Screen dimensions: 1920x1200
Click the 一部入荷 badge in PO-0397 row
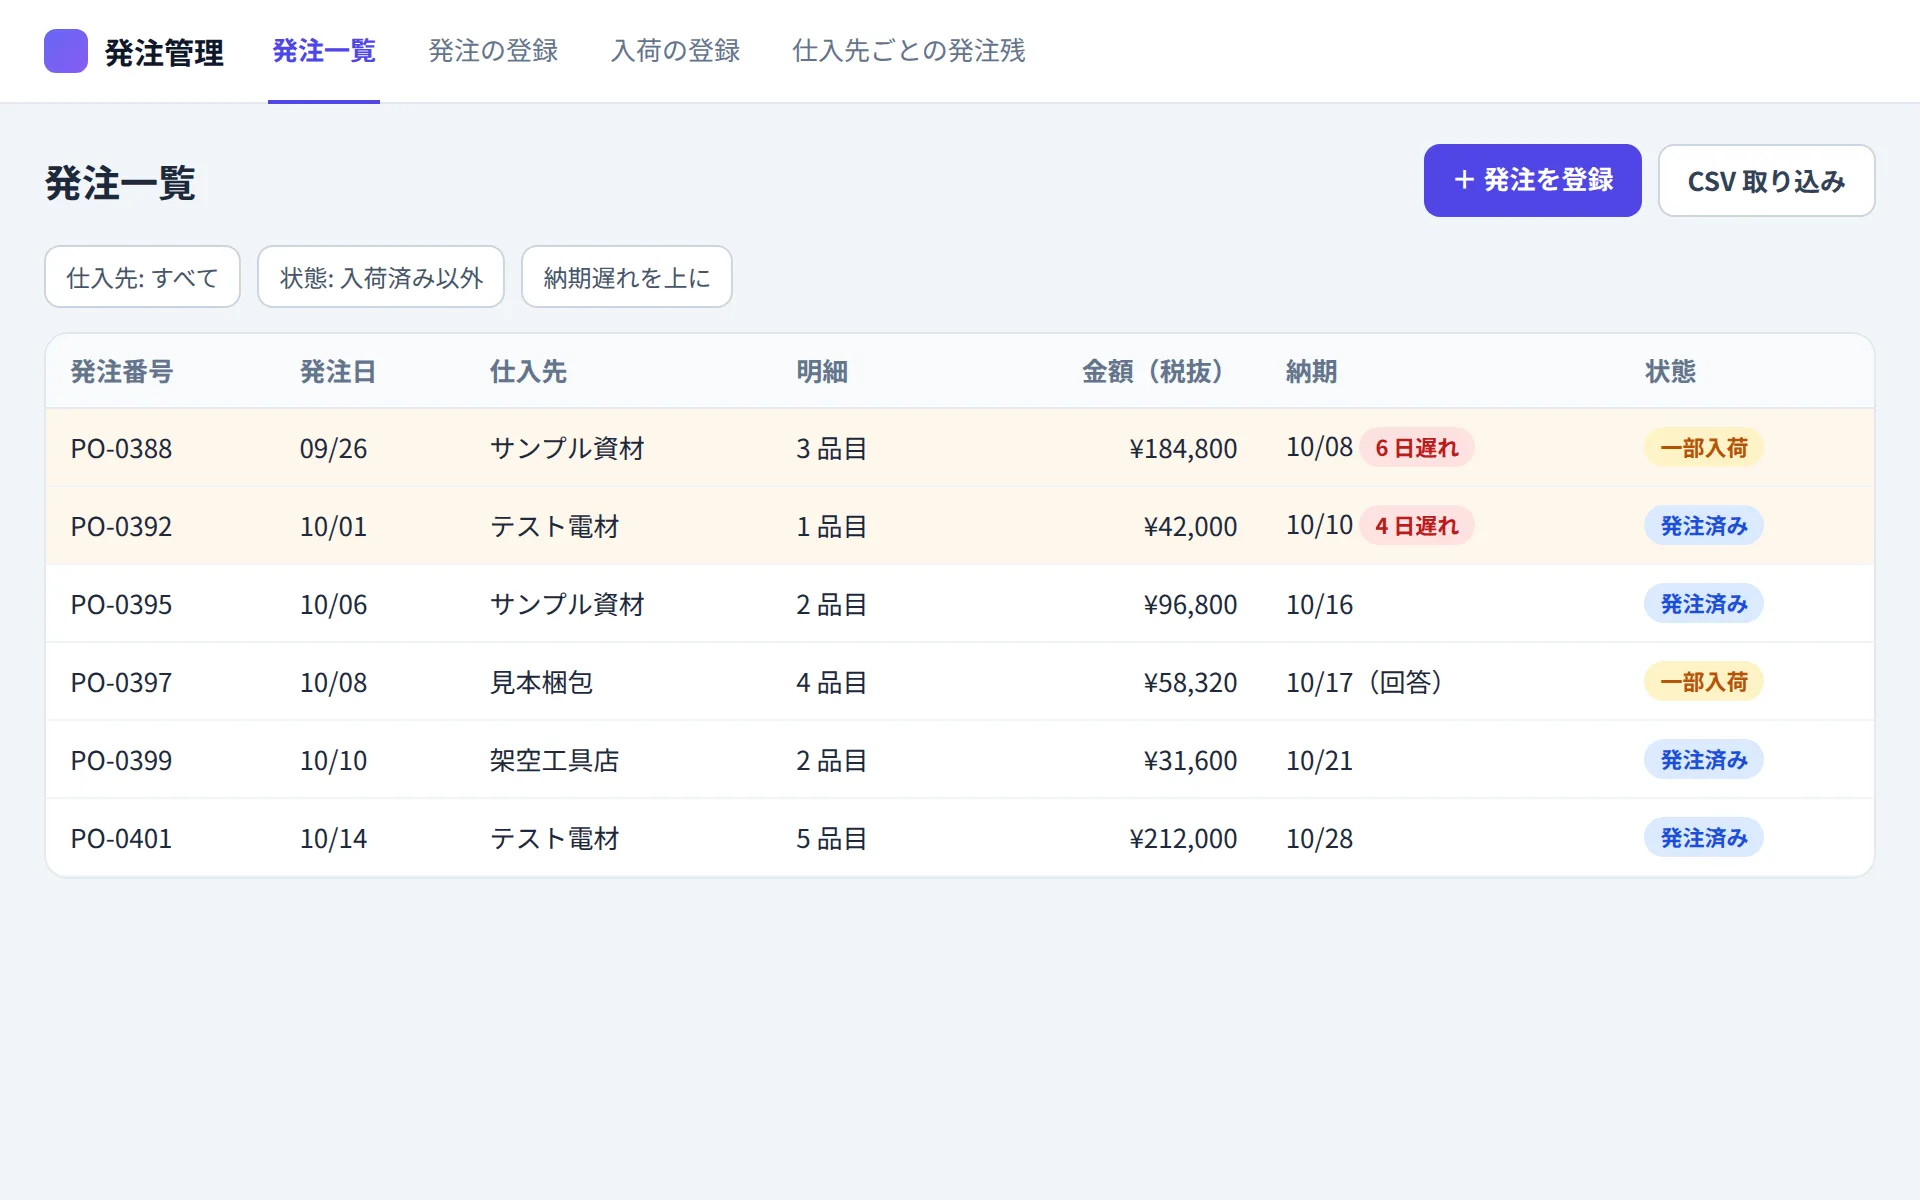[1704, 682]
